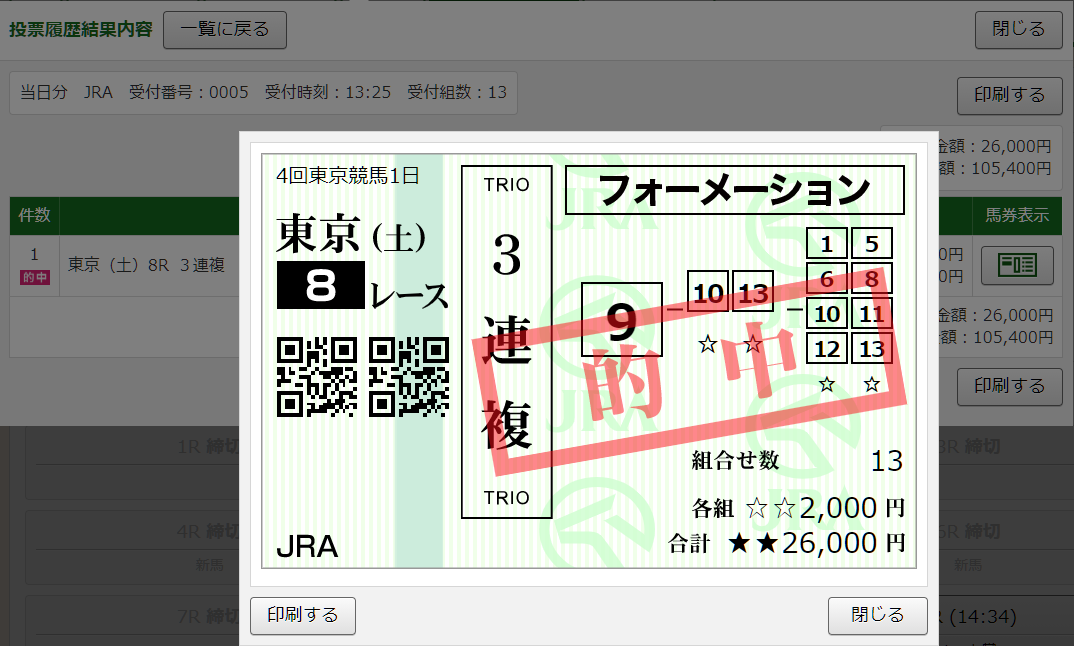Click the 合計 ★★26,000円 total on the ticket

tap(786, 543)
